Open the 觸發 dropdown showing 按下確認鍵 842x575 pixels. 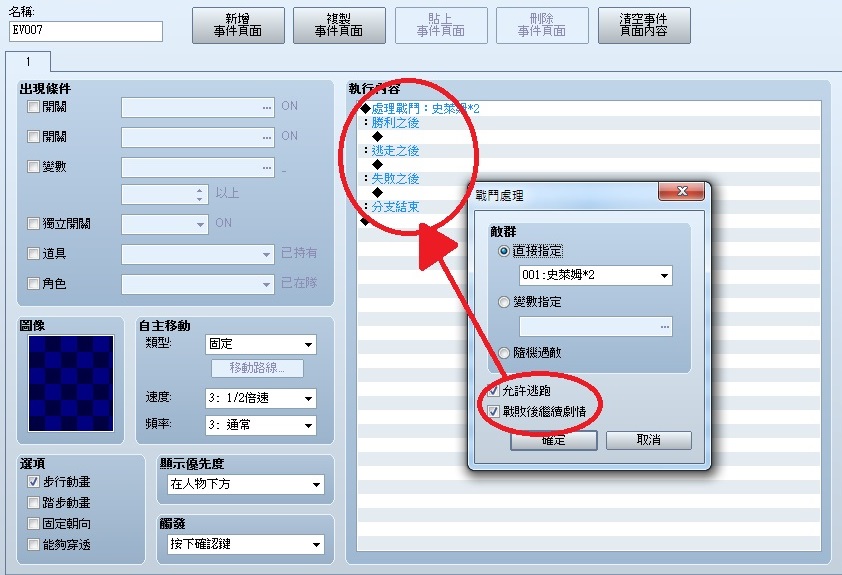248,544
